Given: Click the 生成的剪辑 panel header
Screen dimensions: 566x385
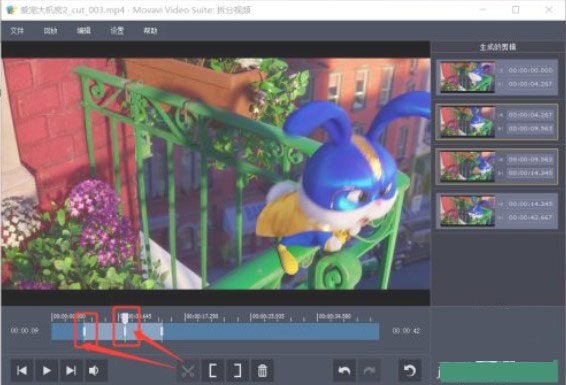Looking at the screenshot, I should pyautogui.click(x=498, y=47).
